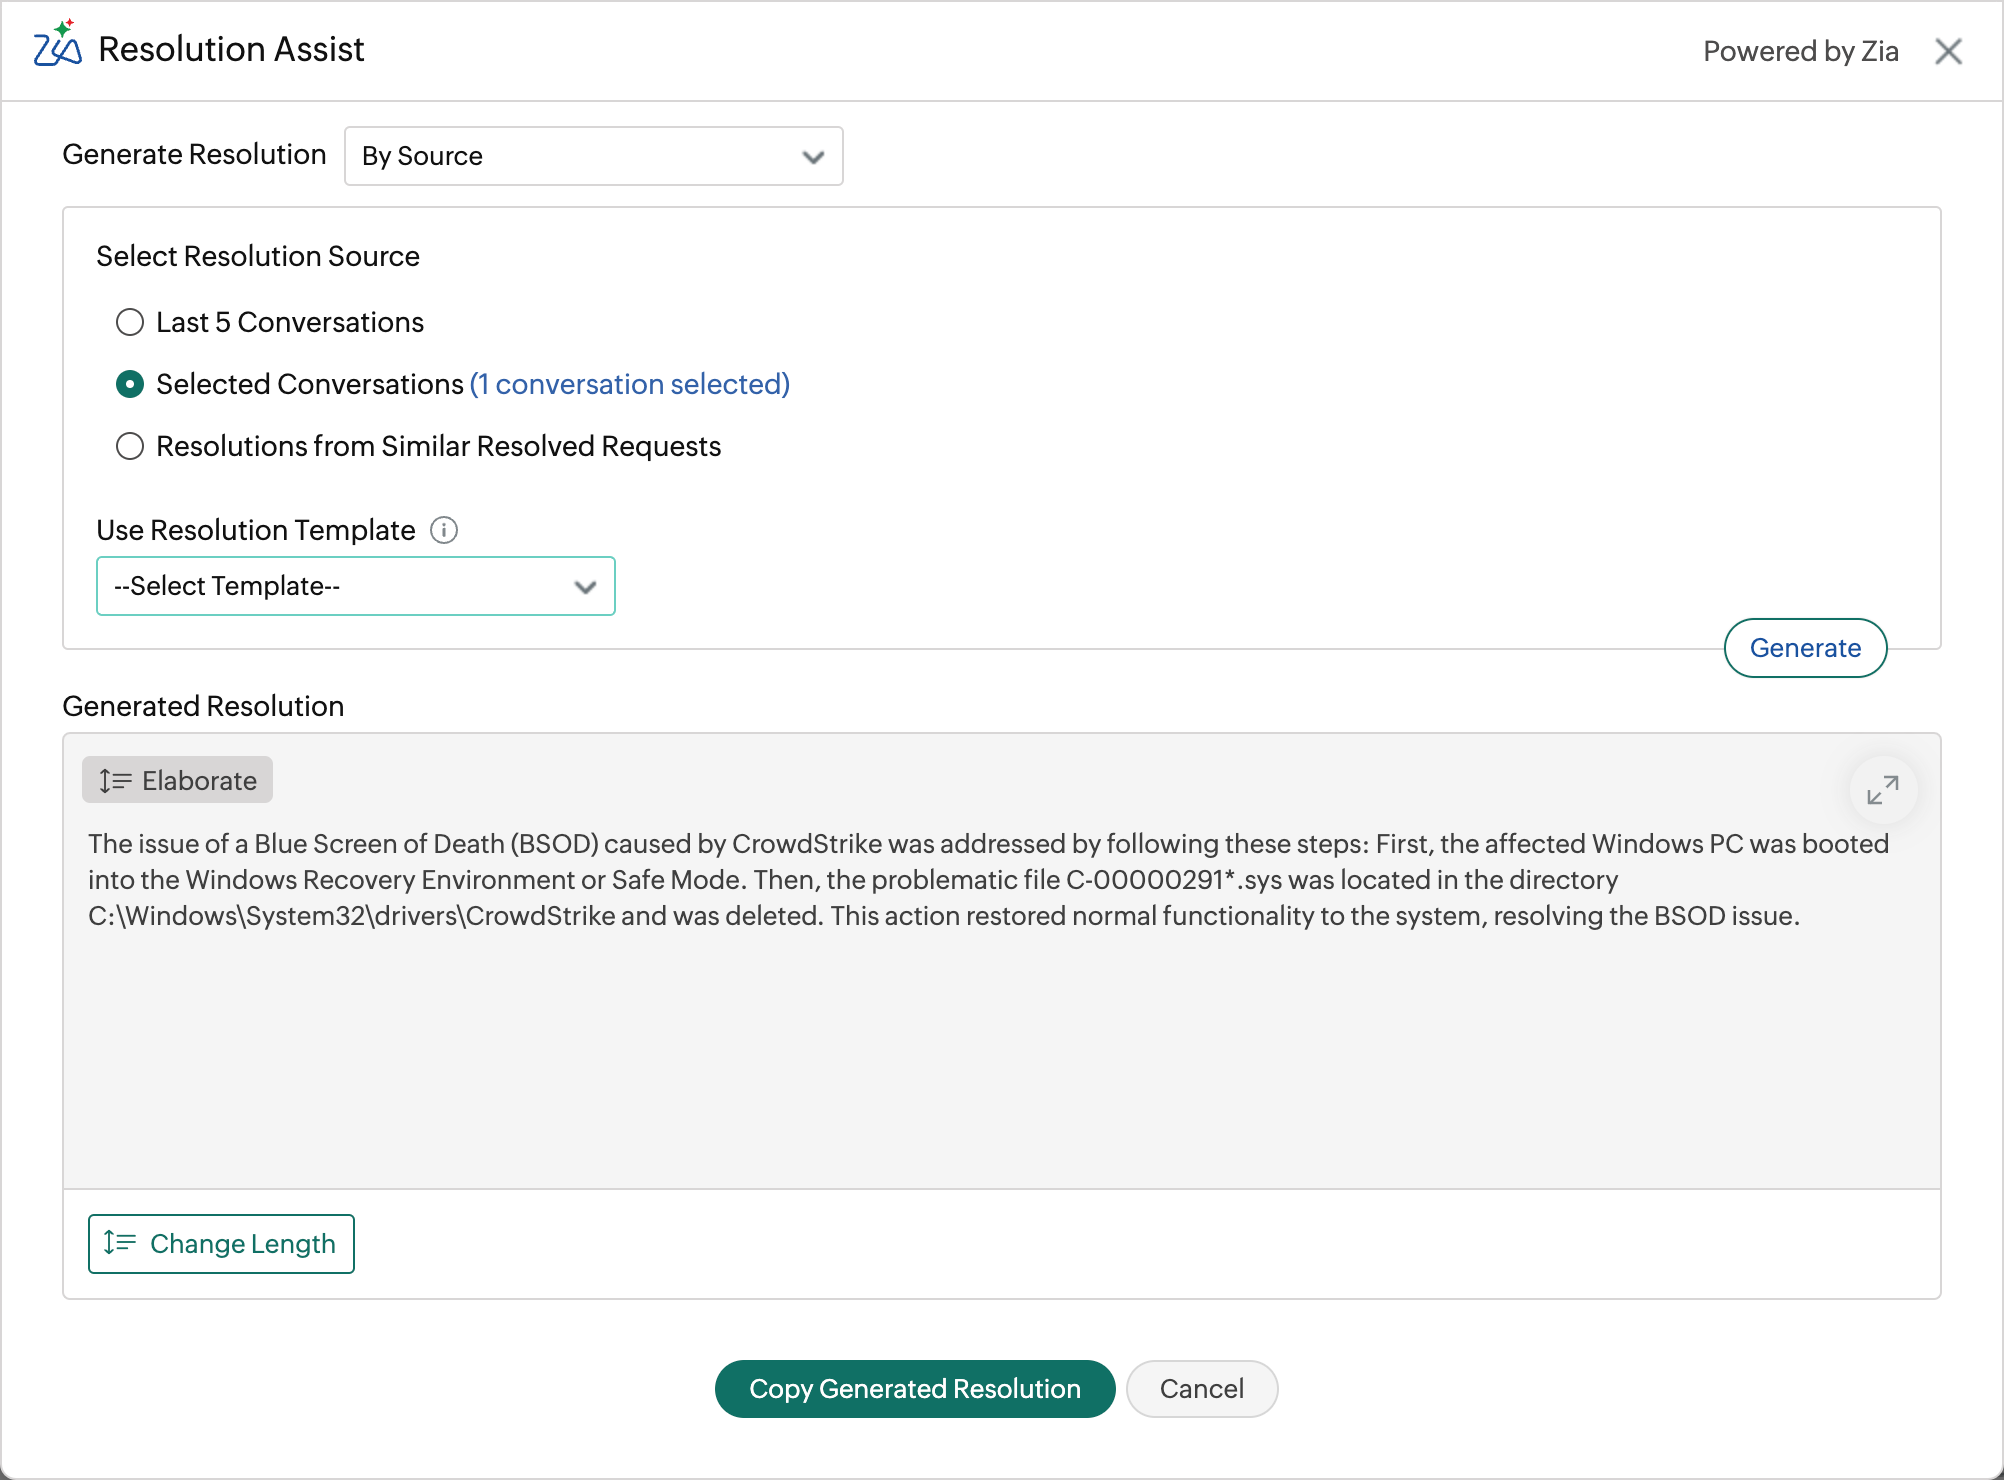Click the Generate button

coord(1804,648)
